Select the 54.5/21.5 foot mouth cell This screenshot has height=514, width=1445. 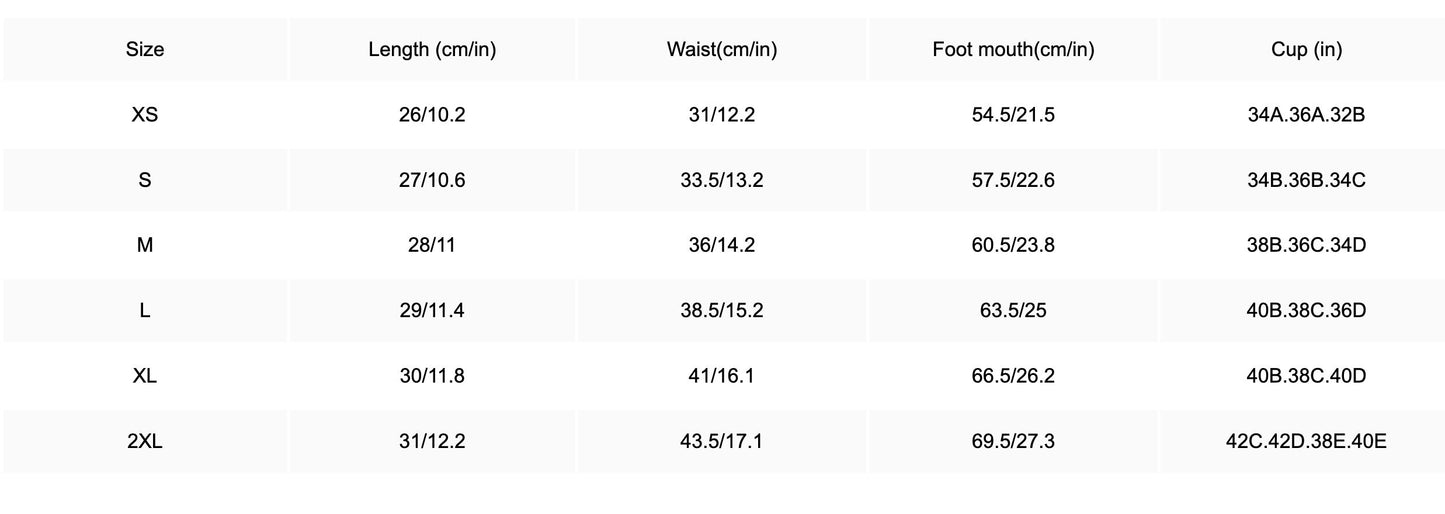[1013, 115]
